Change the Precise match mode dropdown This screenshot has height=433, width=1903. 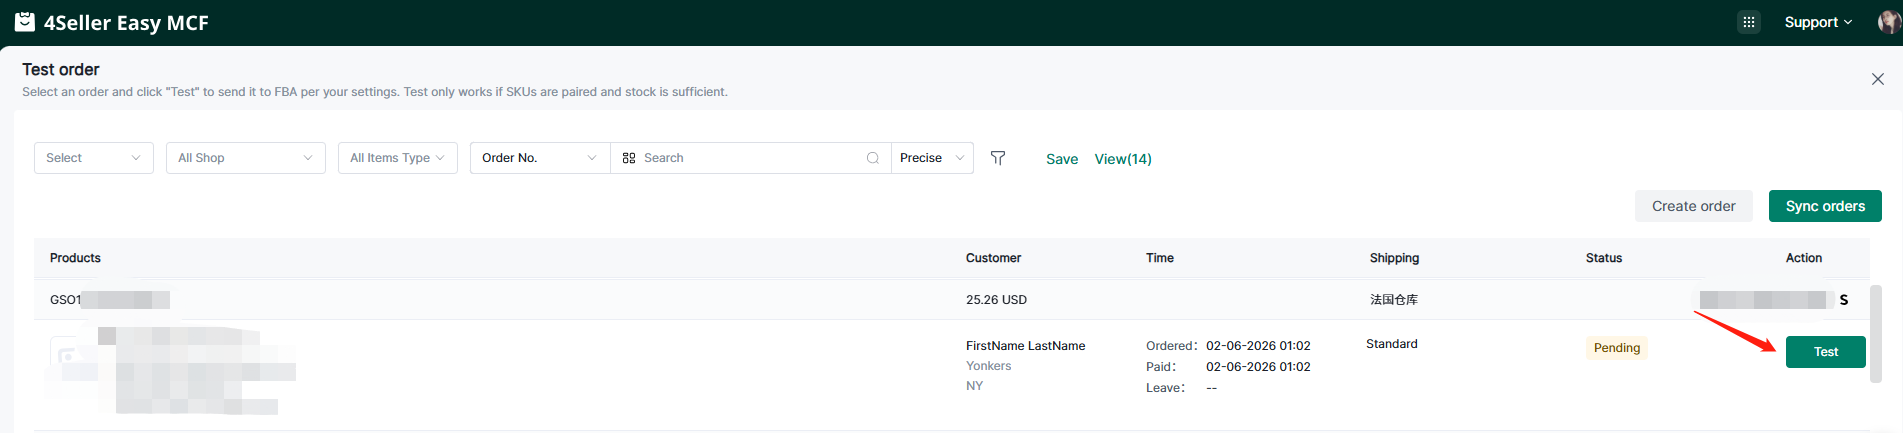click(931, 158)
